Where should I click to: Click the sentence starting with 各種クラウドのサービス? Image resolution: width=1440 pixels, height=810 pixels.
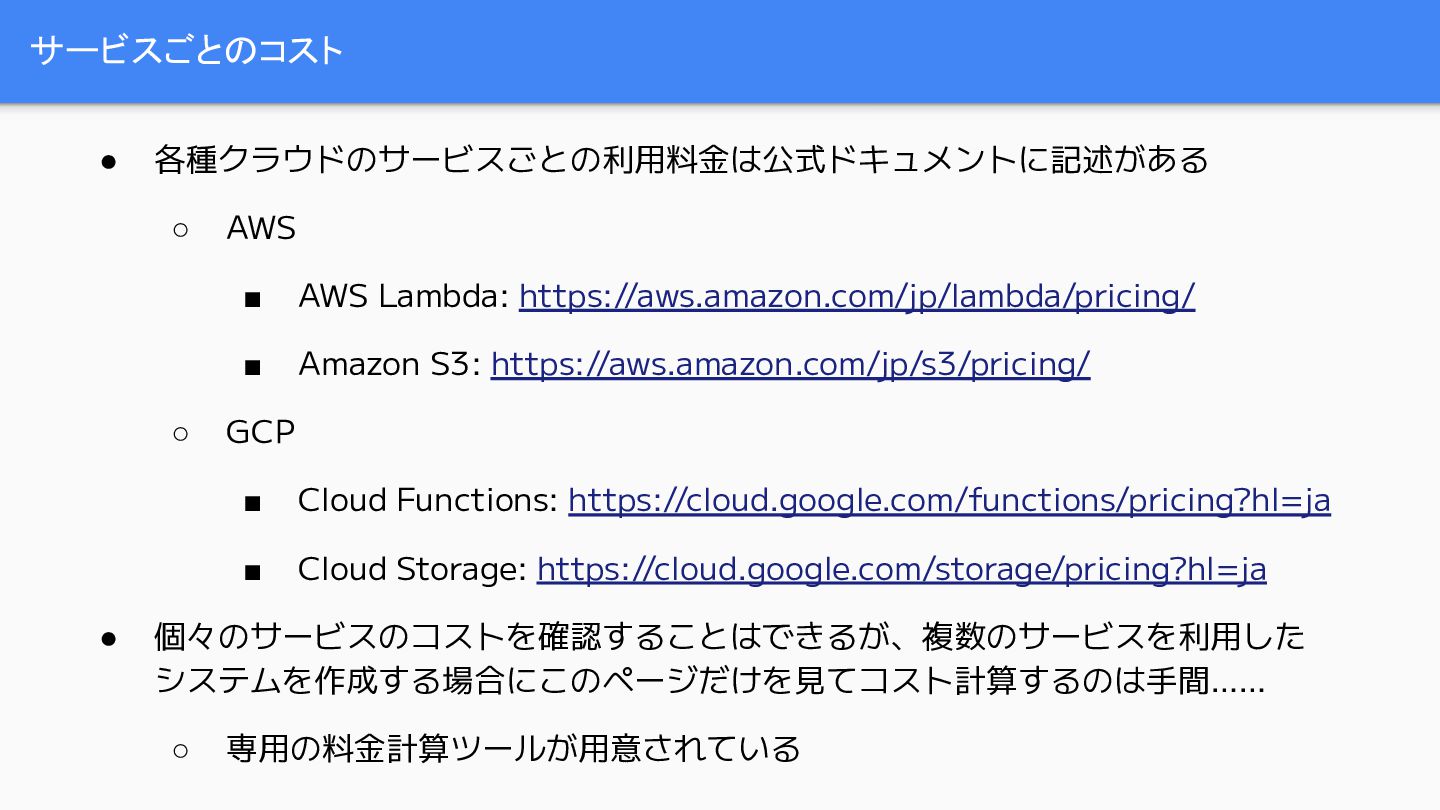681,160
